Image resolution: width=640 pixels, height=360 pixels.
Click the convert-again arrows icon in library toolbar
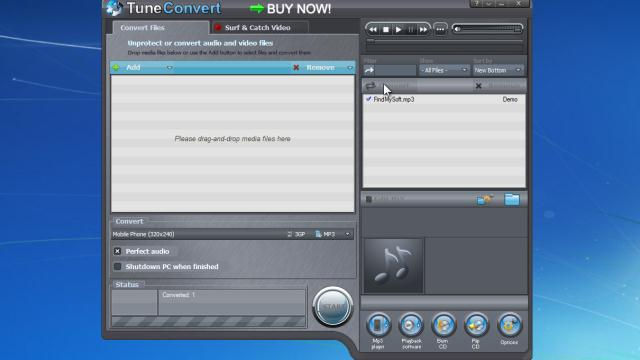tap(371, 86)
